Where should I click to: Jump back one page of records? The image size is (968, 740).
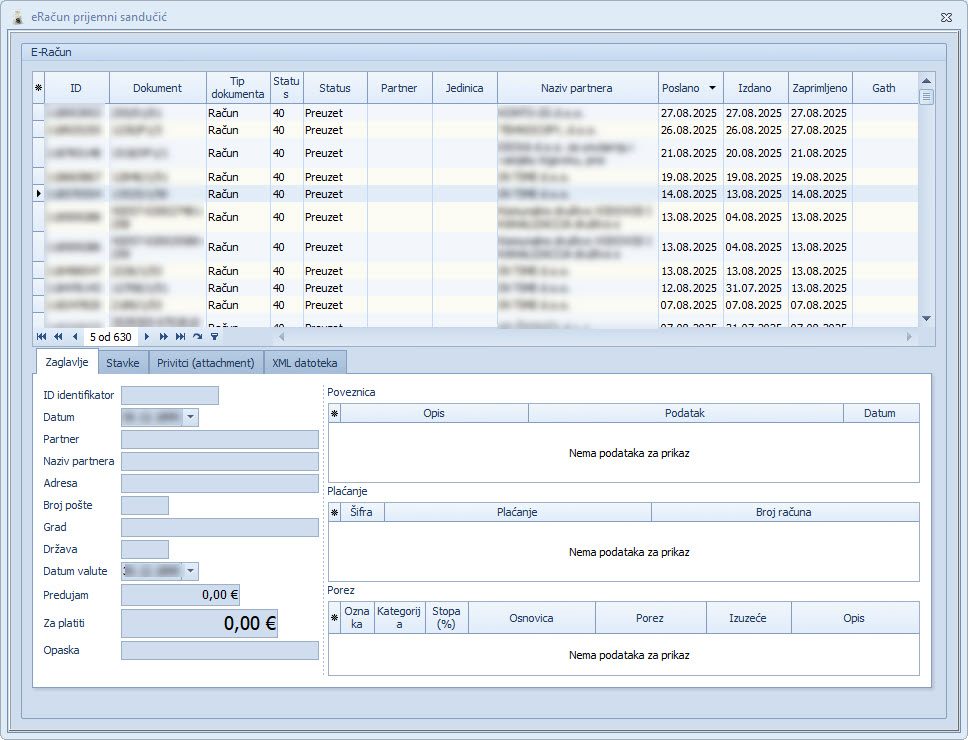(58, 337)
